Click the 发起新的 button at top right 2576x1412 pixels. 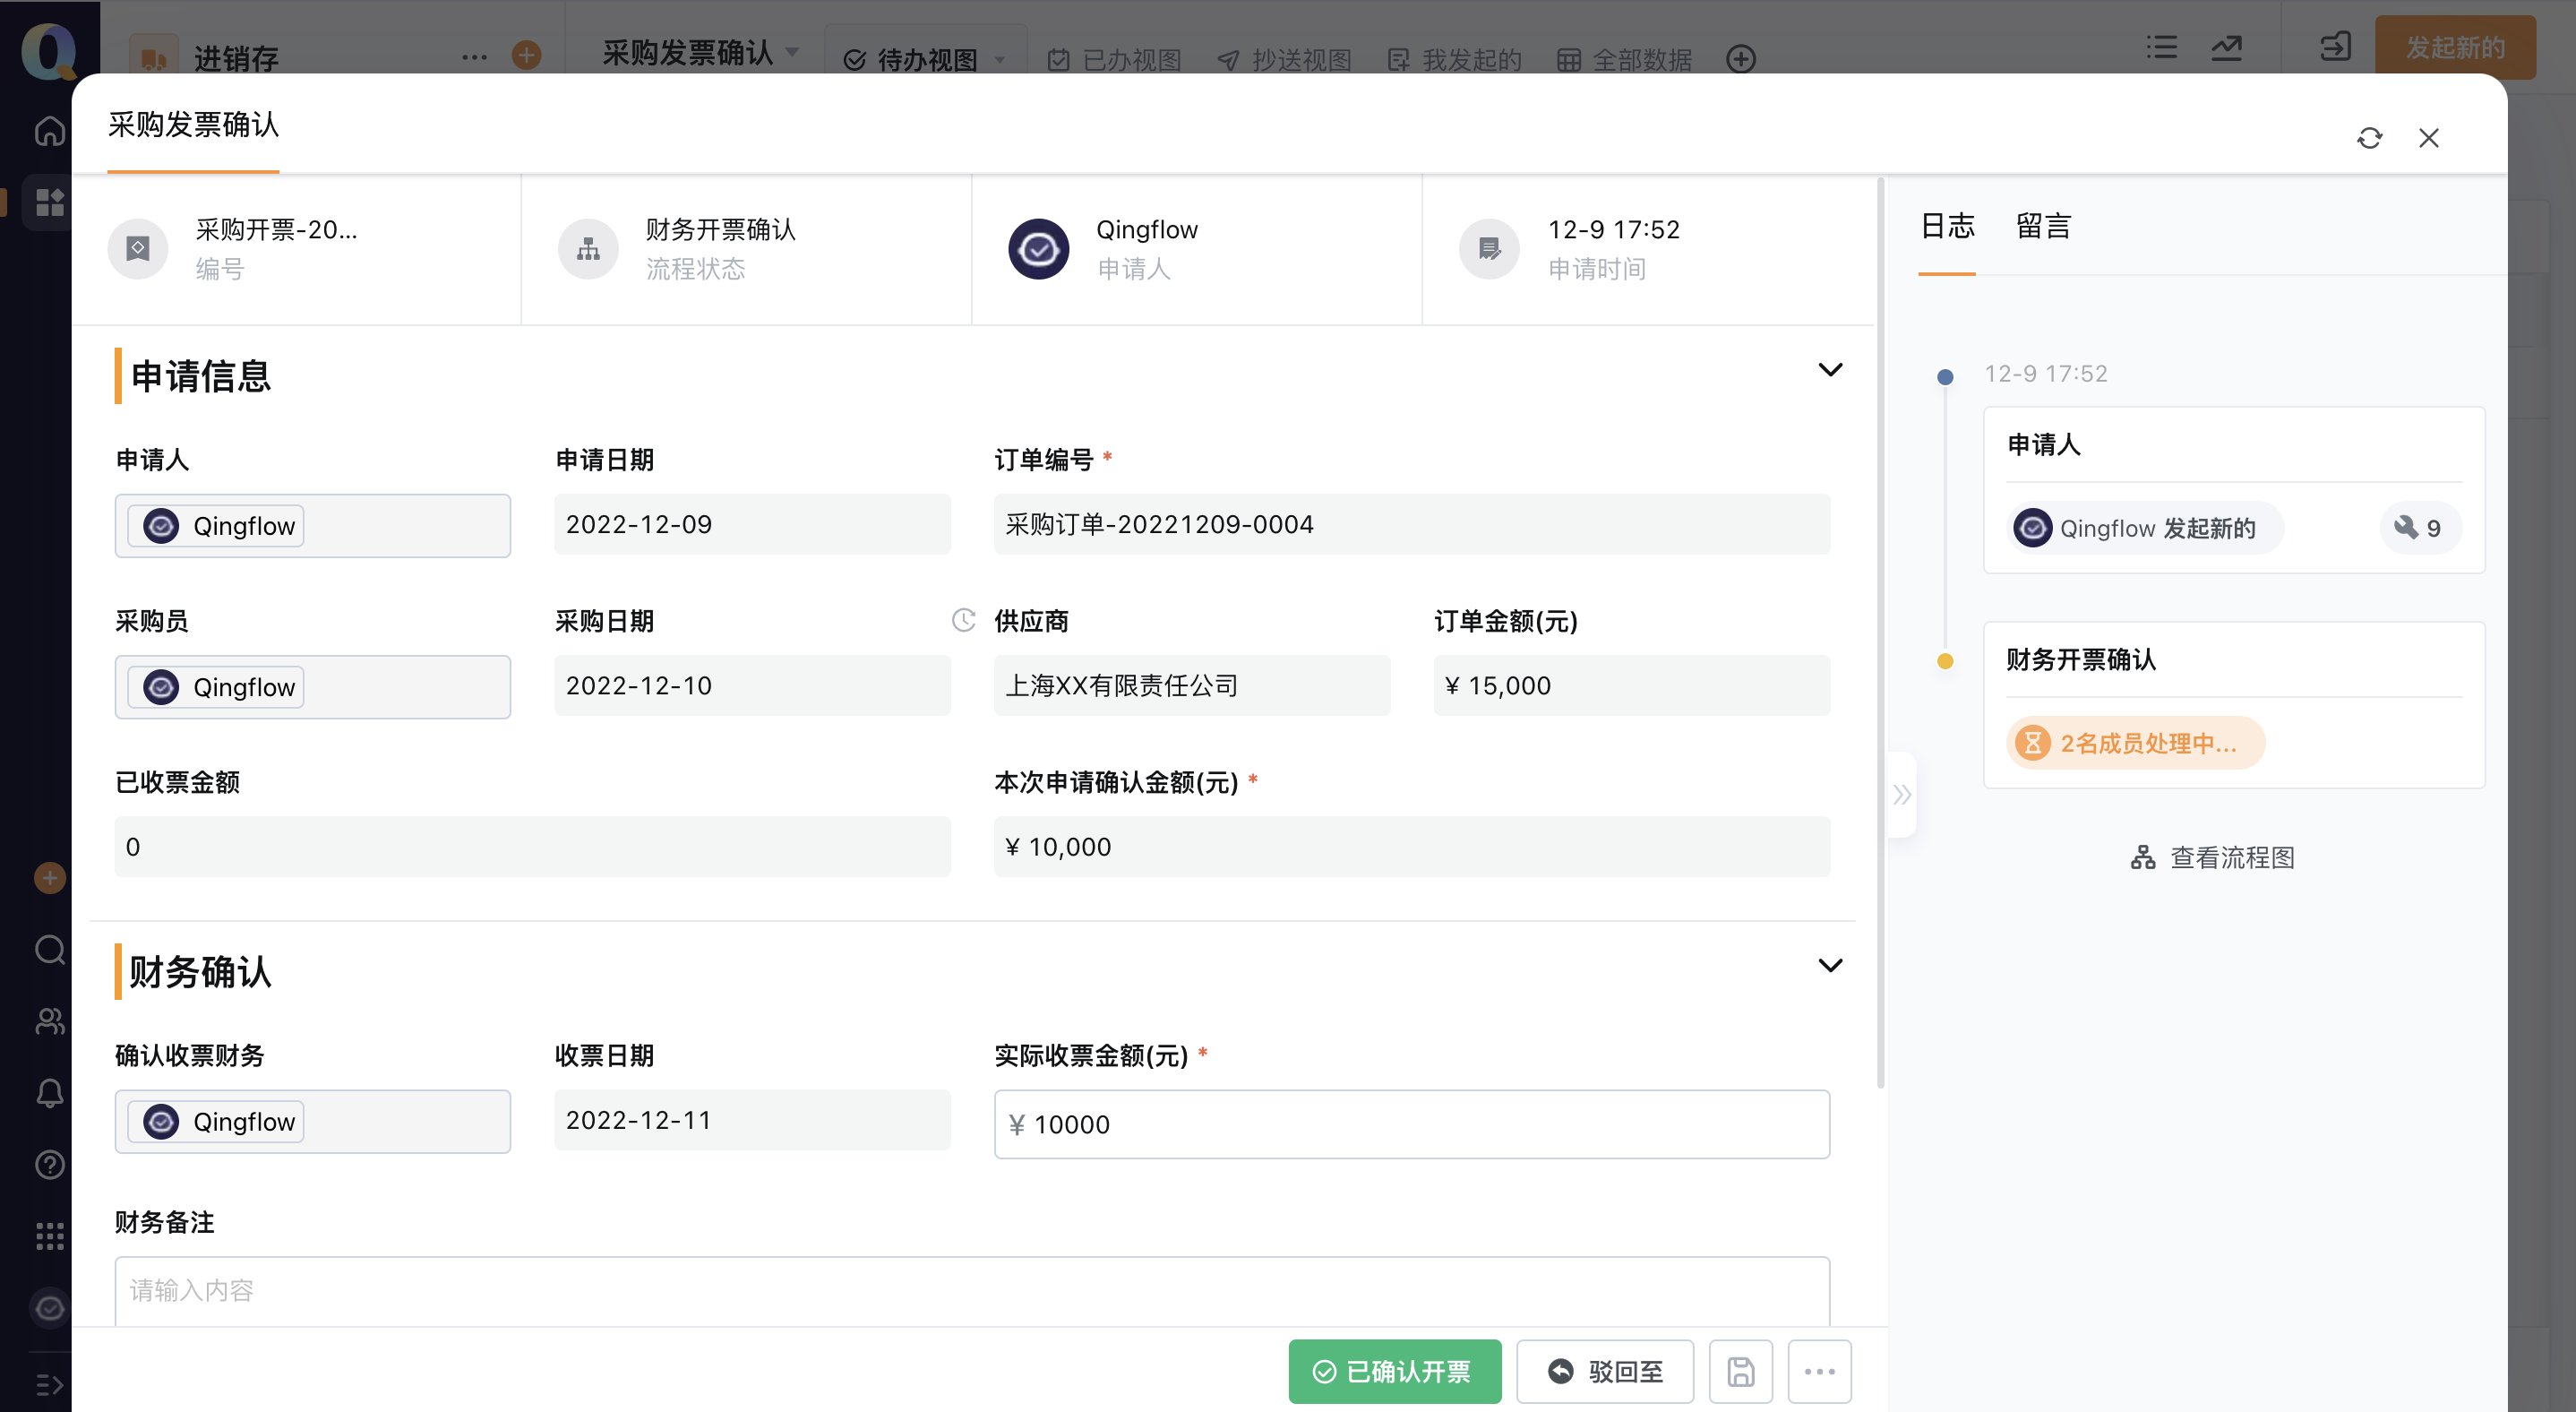pyautogui.click(x=2455, y=47)
